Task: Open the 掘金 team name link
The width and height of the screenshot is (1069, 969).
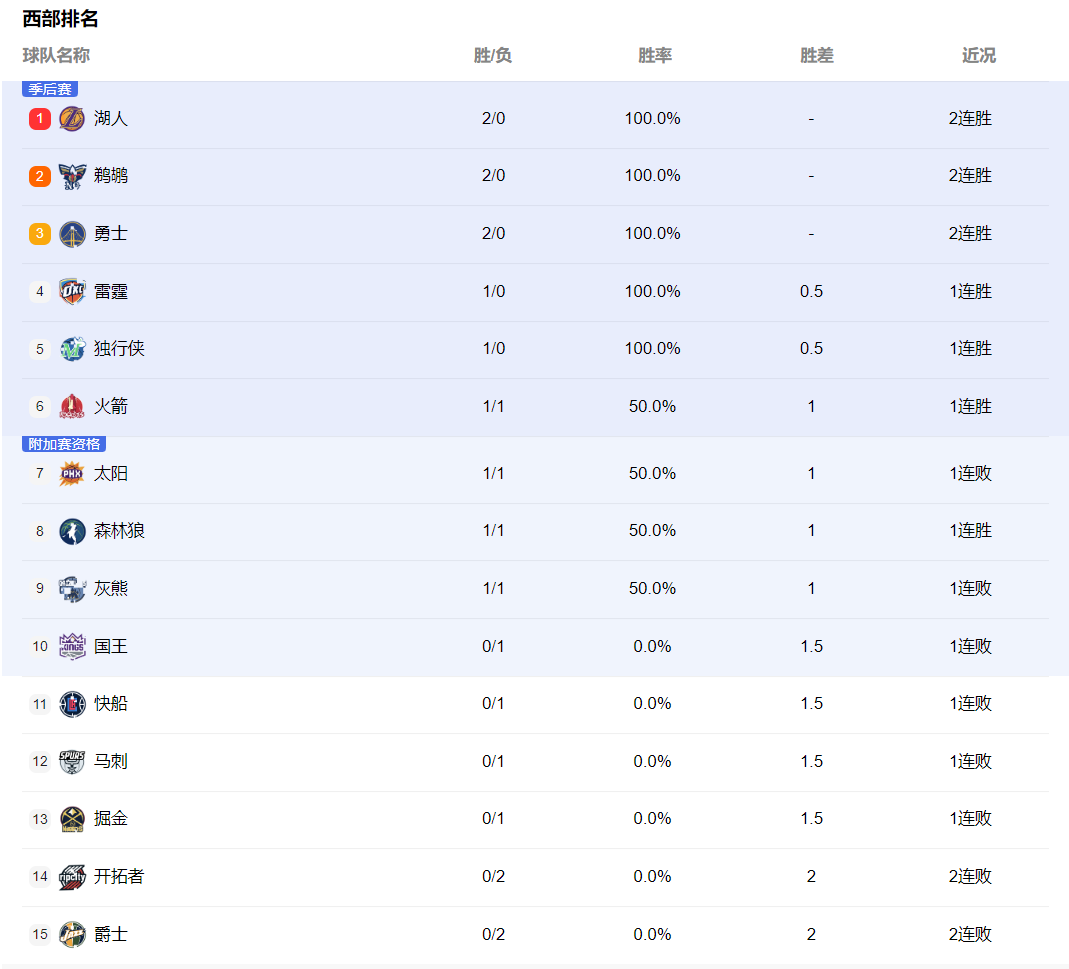Action: point(110,819)
